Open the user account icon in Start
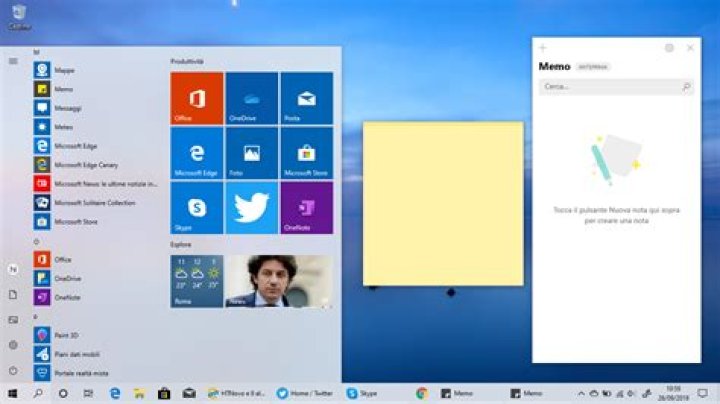The width and height of the screenshot is (720, 404). click(x=13, y=269)
